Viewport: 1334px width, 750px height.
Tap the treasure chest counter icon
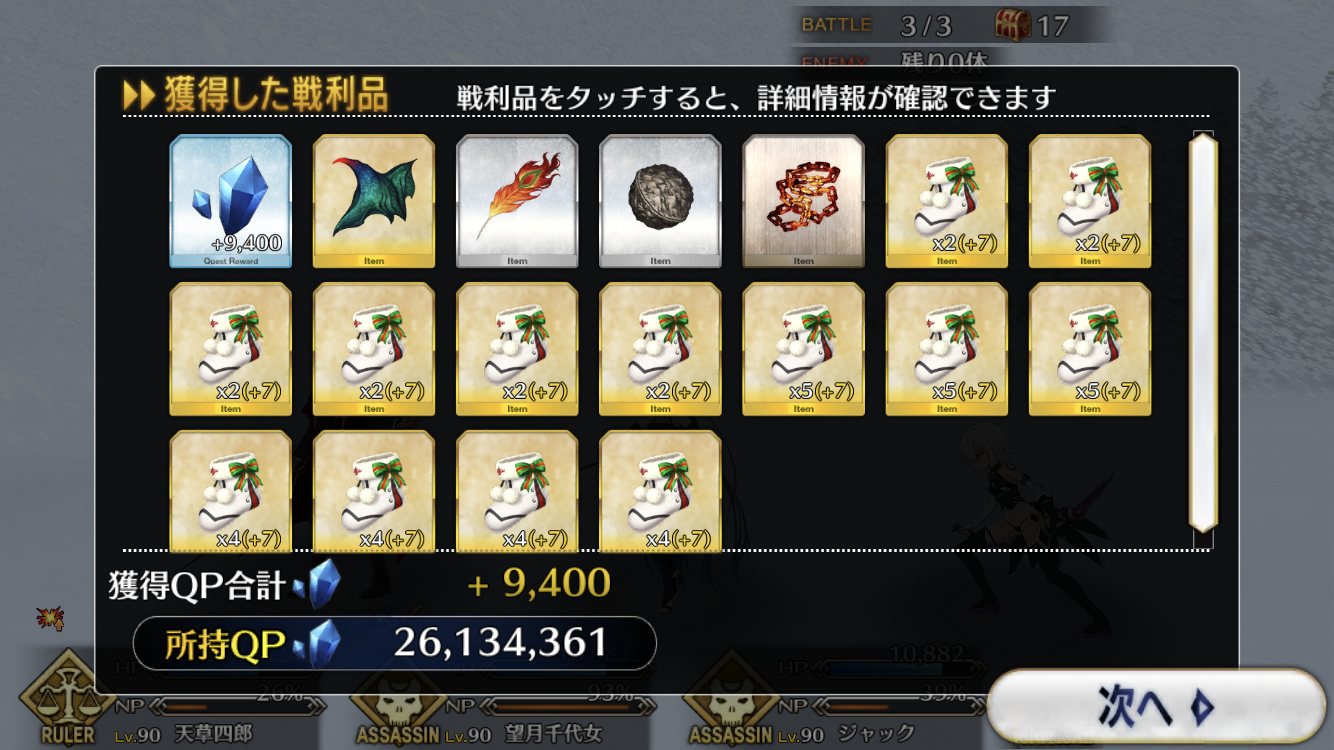pos(1012,25)
